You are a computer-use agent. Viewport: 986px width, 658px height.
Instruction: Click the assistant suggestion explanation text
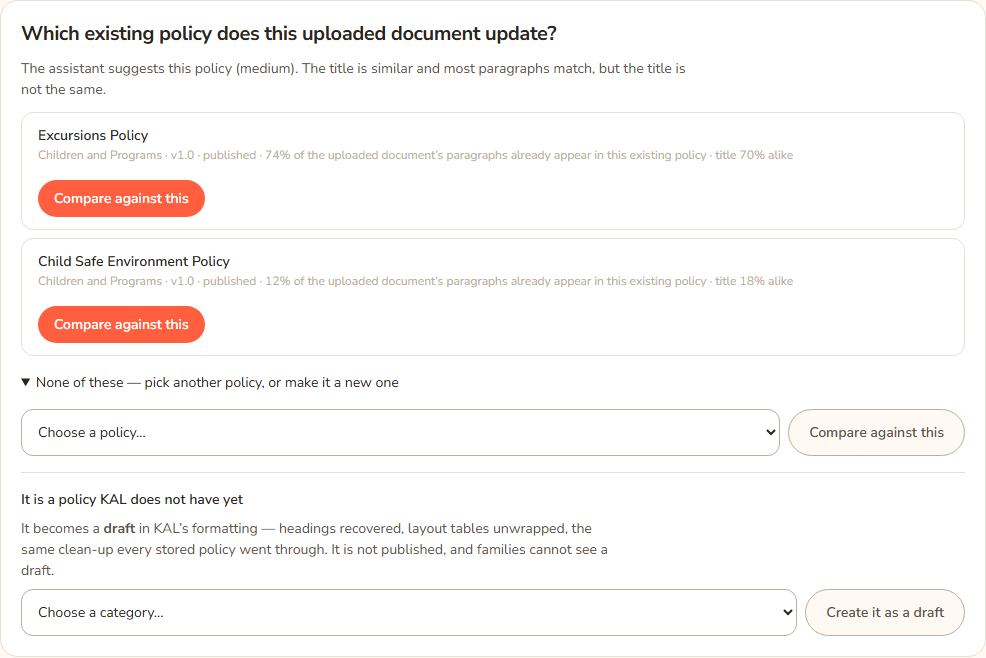(353, 79)
